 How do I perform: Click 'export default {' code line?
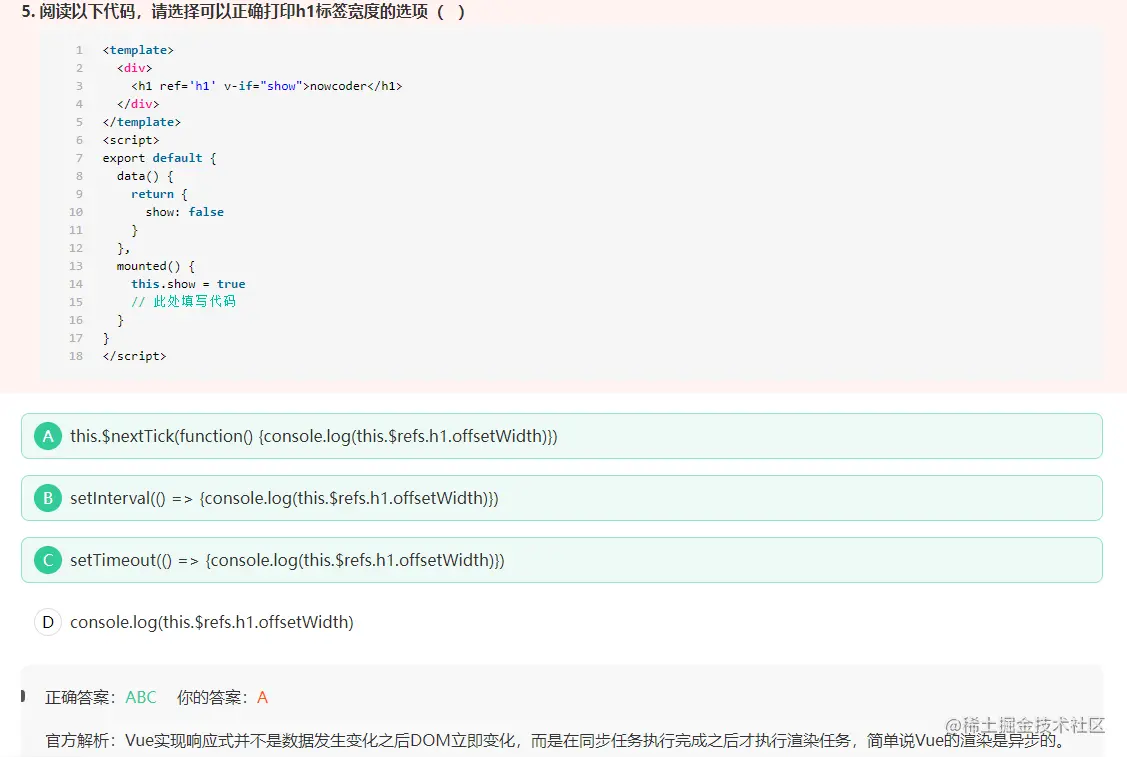coord(159,158)
